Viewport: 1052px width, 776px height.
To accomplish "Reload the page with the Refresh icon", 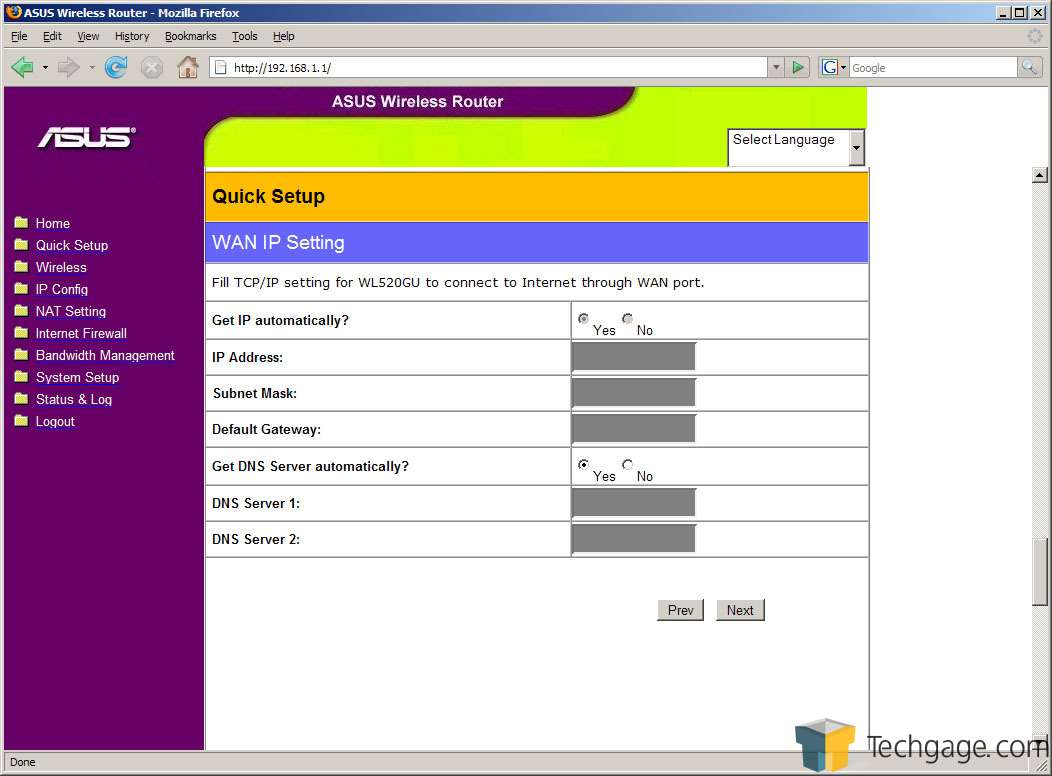I will (x=116, y=67).
